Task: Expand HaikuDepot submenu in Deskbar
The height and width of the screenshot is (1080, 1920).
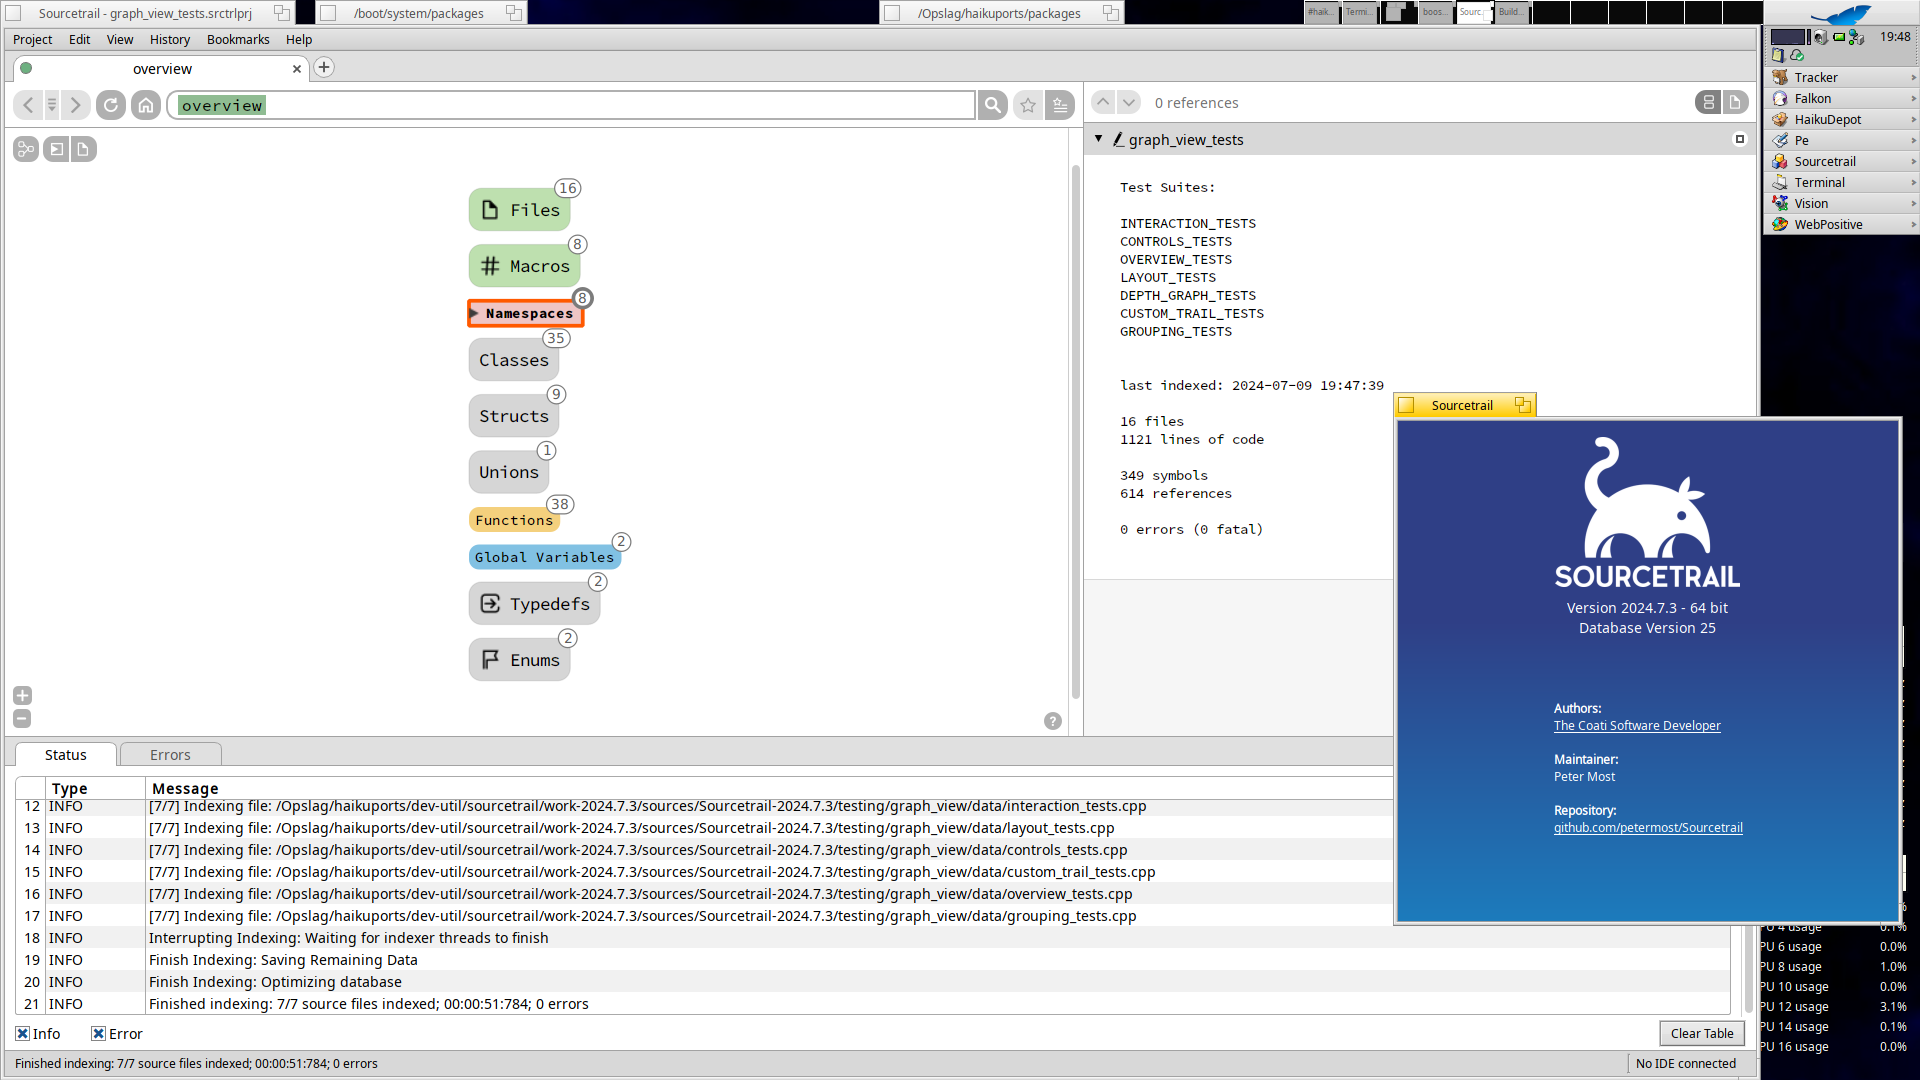Action: point(1913,119)
